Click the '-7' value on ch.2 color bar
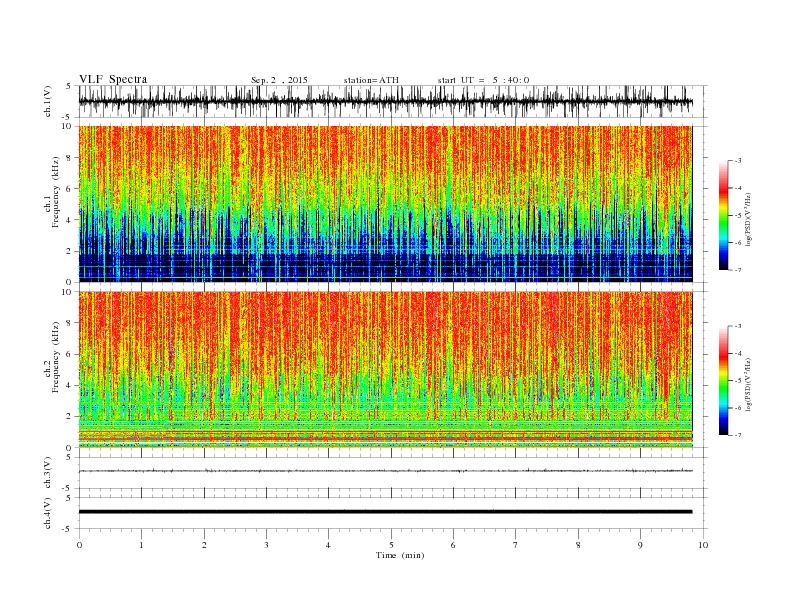 (x=738, y=435)
